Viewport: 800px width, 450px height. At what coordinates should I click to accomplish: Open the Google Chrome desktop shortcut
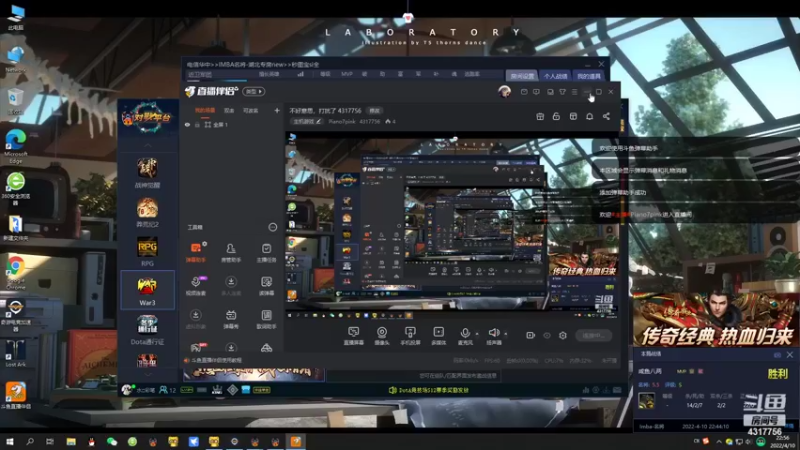click(x=16, y=273)
